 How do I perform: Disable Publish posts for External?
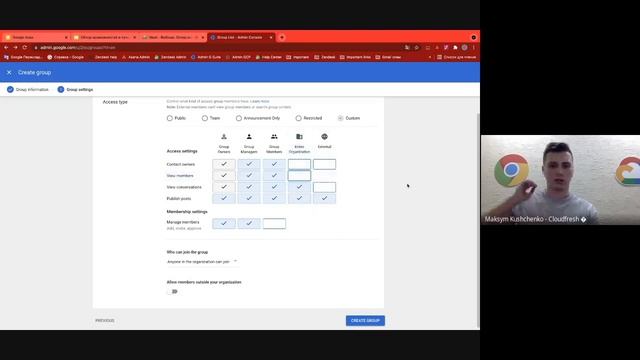point(324,198)
